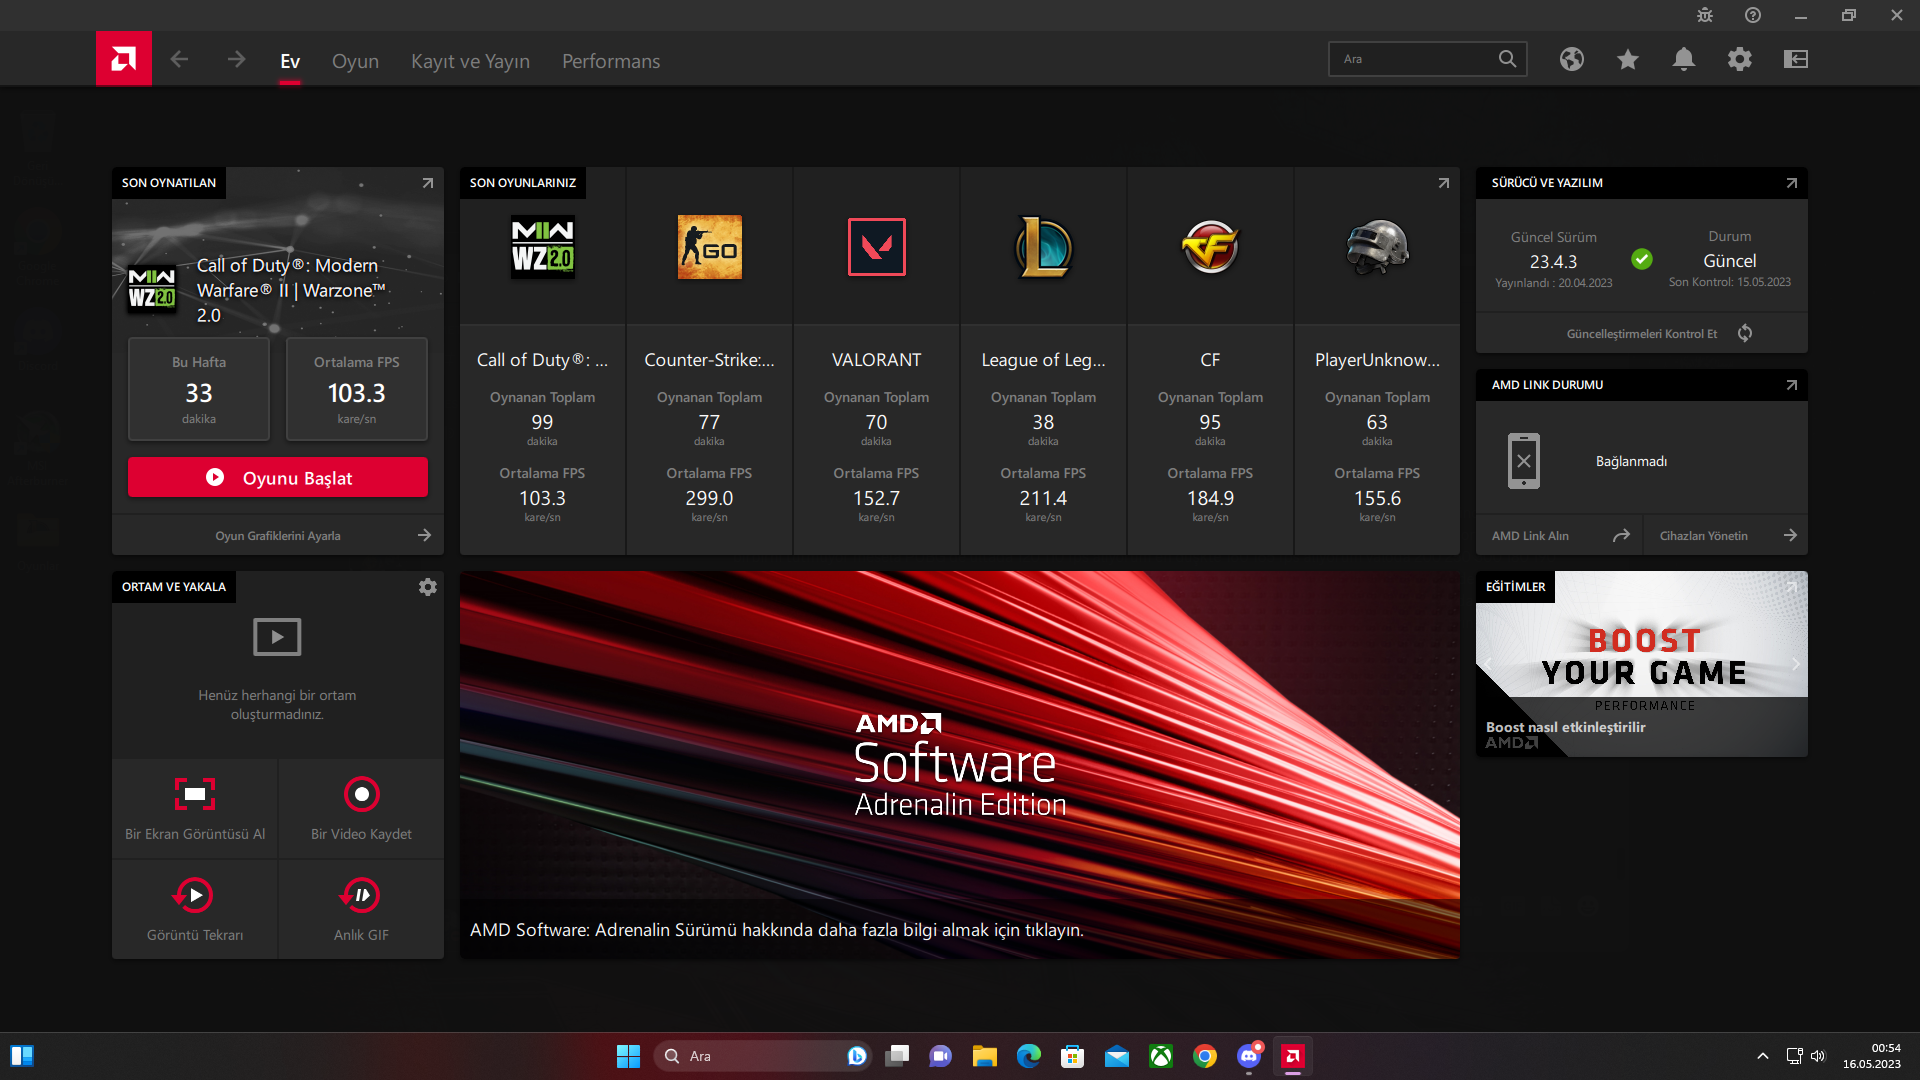Screen dimensions: 1920x1080
Task: Open CrossFire CF game tile
Action: [1211, 361]
